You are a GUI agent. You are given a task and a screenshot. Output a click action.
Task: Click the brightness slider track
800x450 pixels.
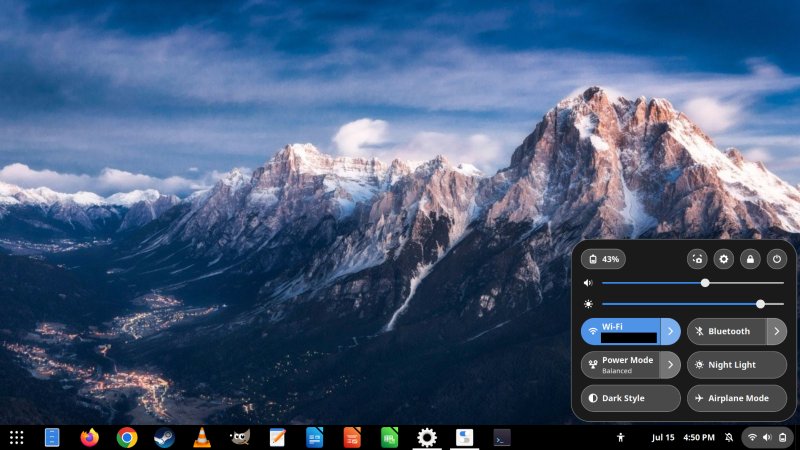pos(680,304)
